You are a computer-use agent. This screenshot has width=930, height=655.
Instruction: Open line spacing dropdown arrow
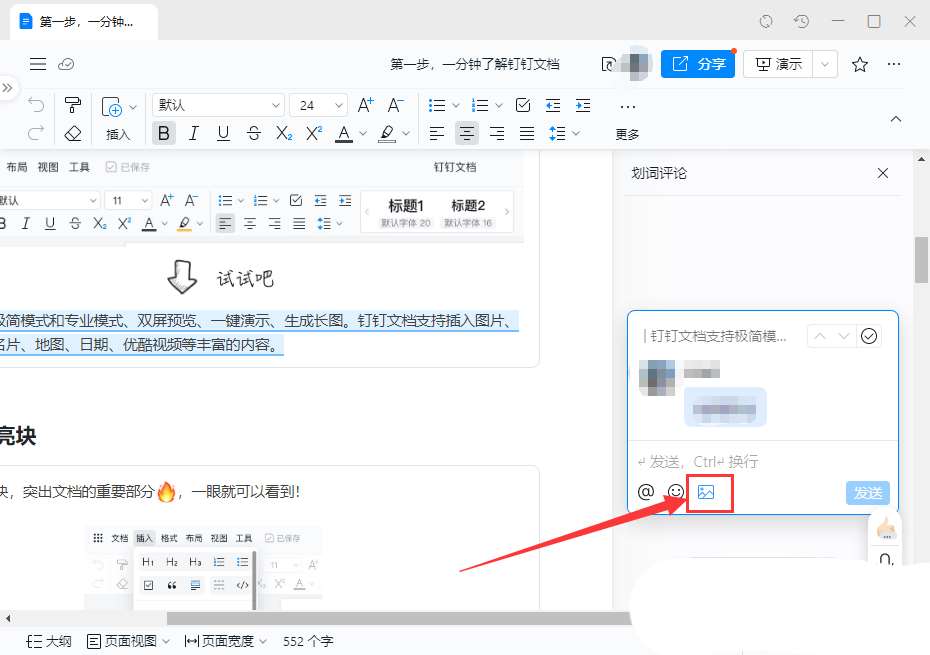(576, 133)
